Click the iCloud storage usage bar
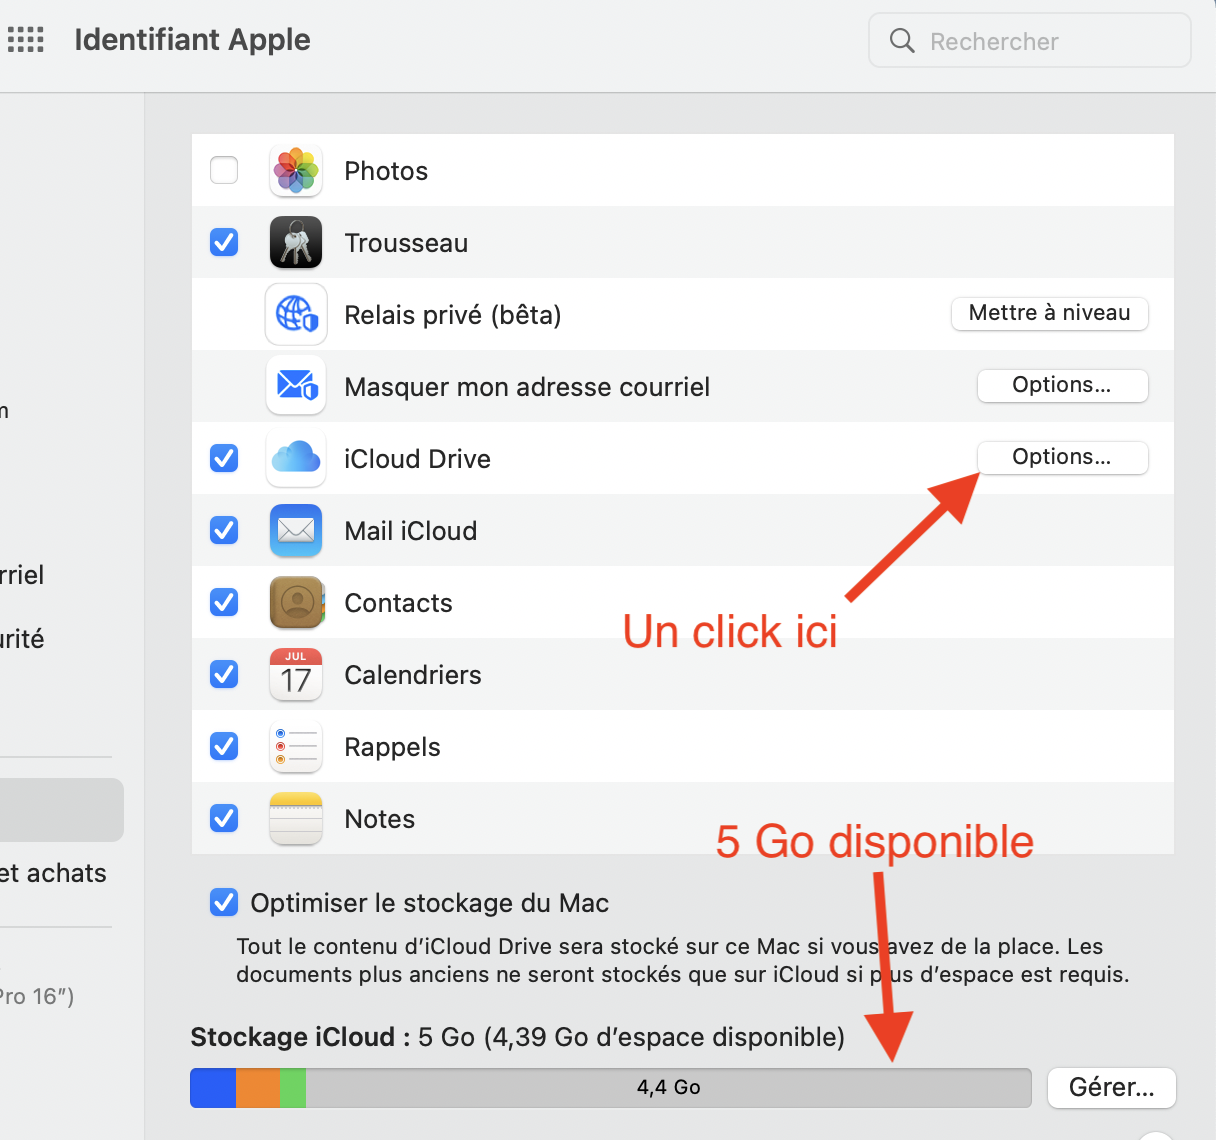1216x1140 pixels. click(610, 1087)
